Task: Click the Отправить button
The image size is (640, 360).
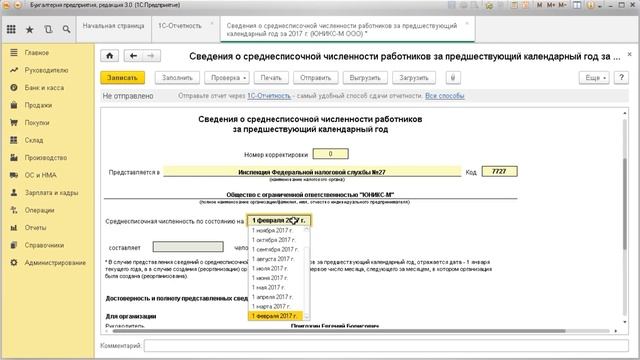Action: point(316,78)
